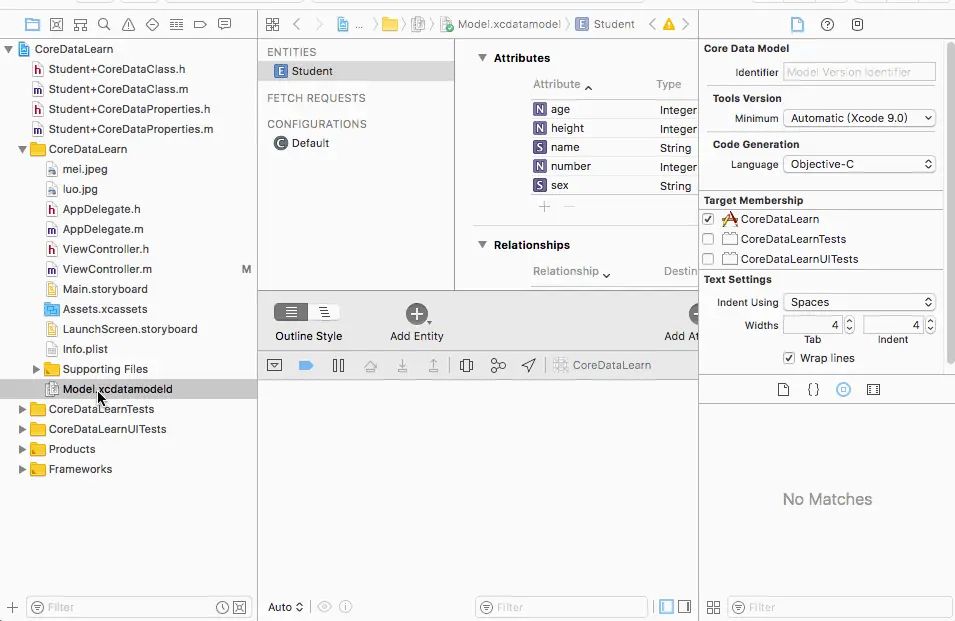The image size is (955, 621).
Task: Open Debug Memory Graph
Action: [x=498, y=365]
